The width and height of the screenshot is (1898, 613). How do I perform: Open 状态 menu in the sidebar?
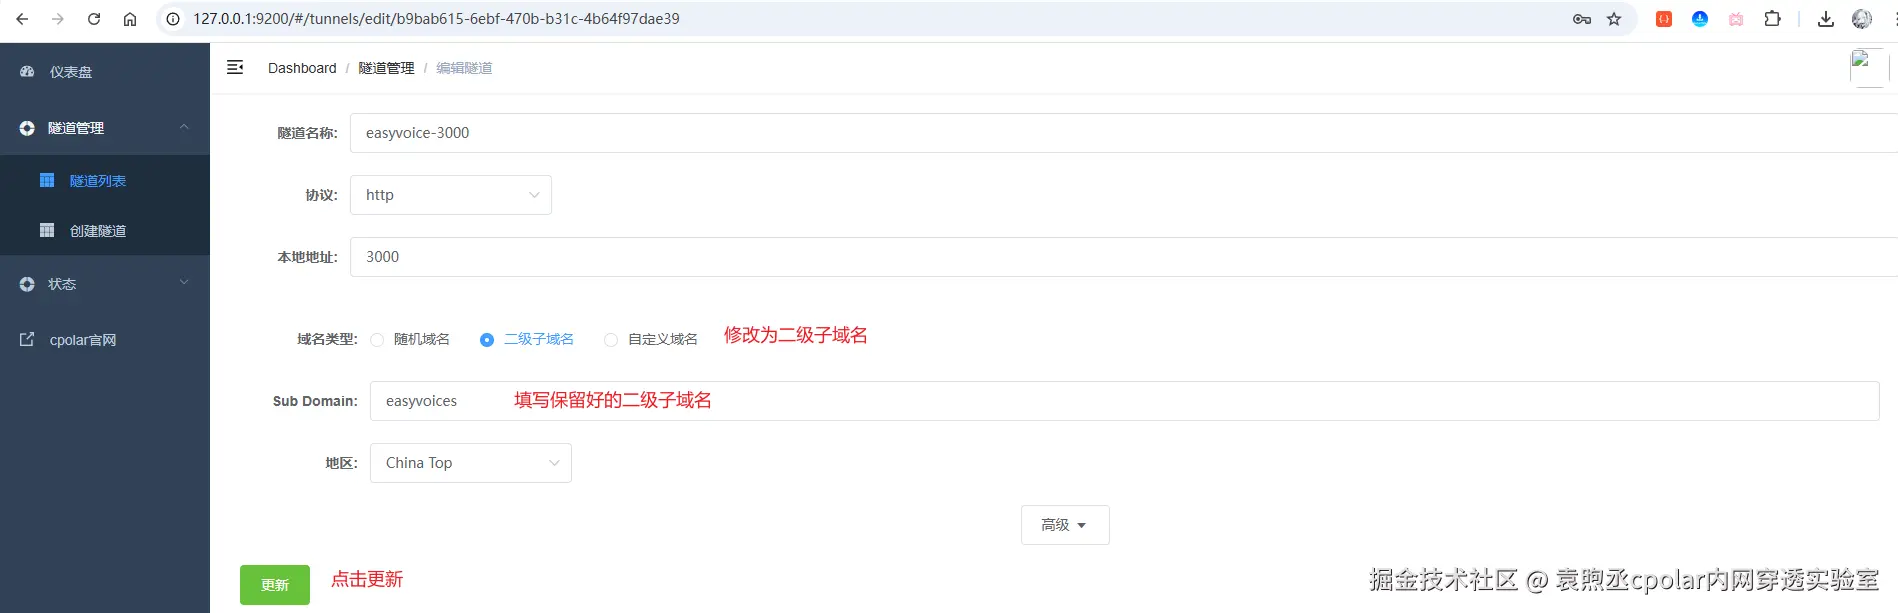[x=105, y=284]
